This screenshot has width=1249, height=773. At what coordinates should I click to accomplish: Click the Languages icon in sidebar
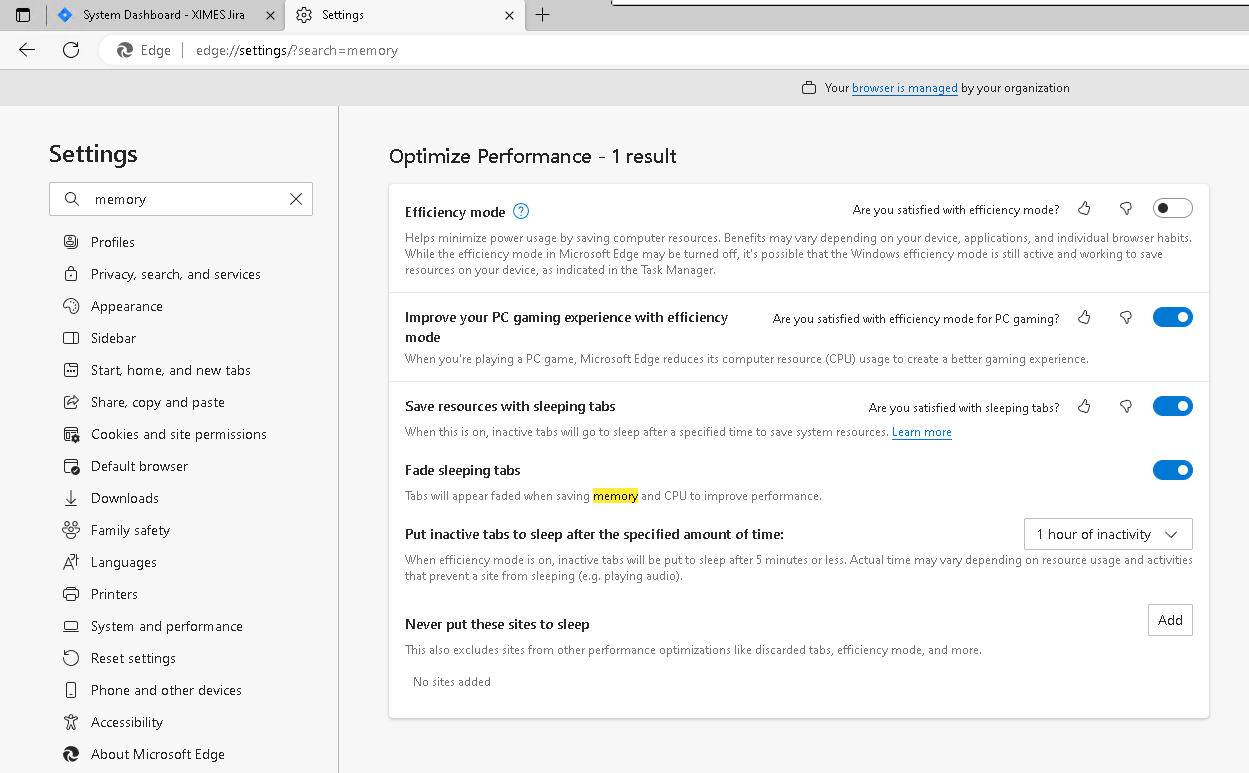click(71, 562)
